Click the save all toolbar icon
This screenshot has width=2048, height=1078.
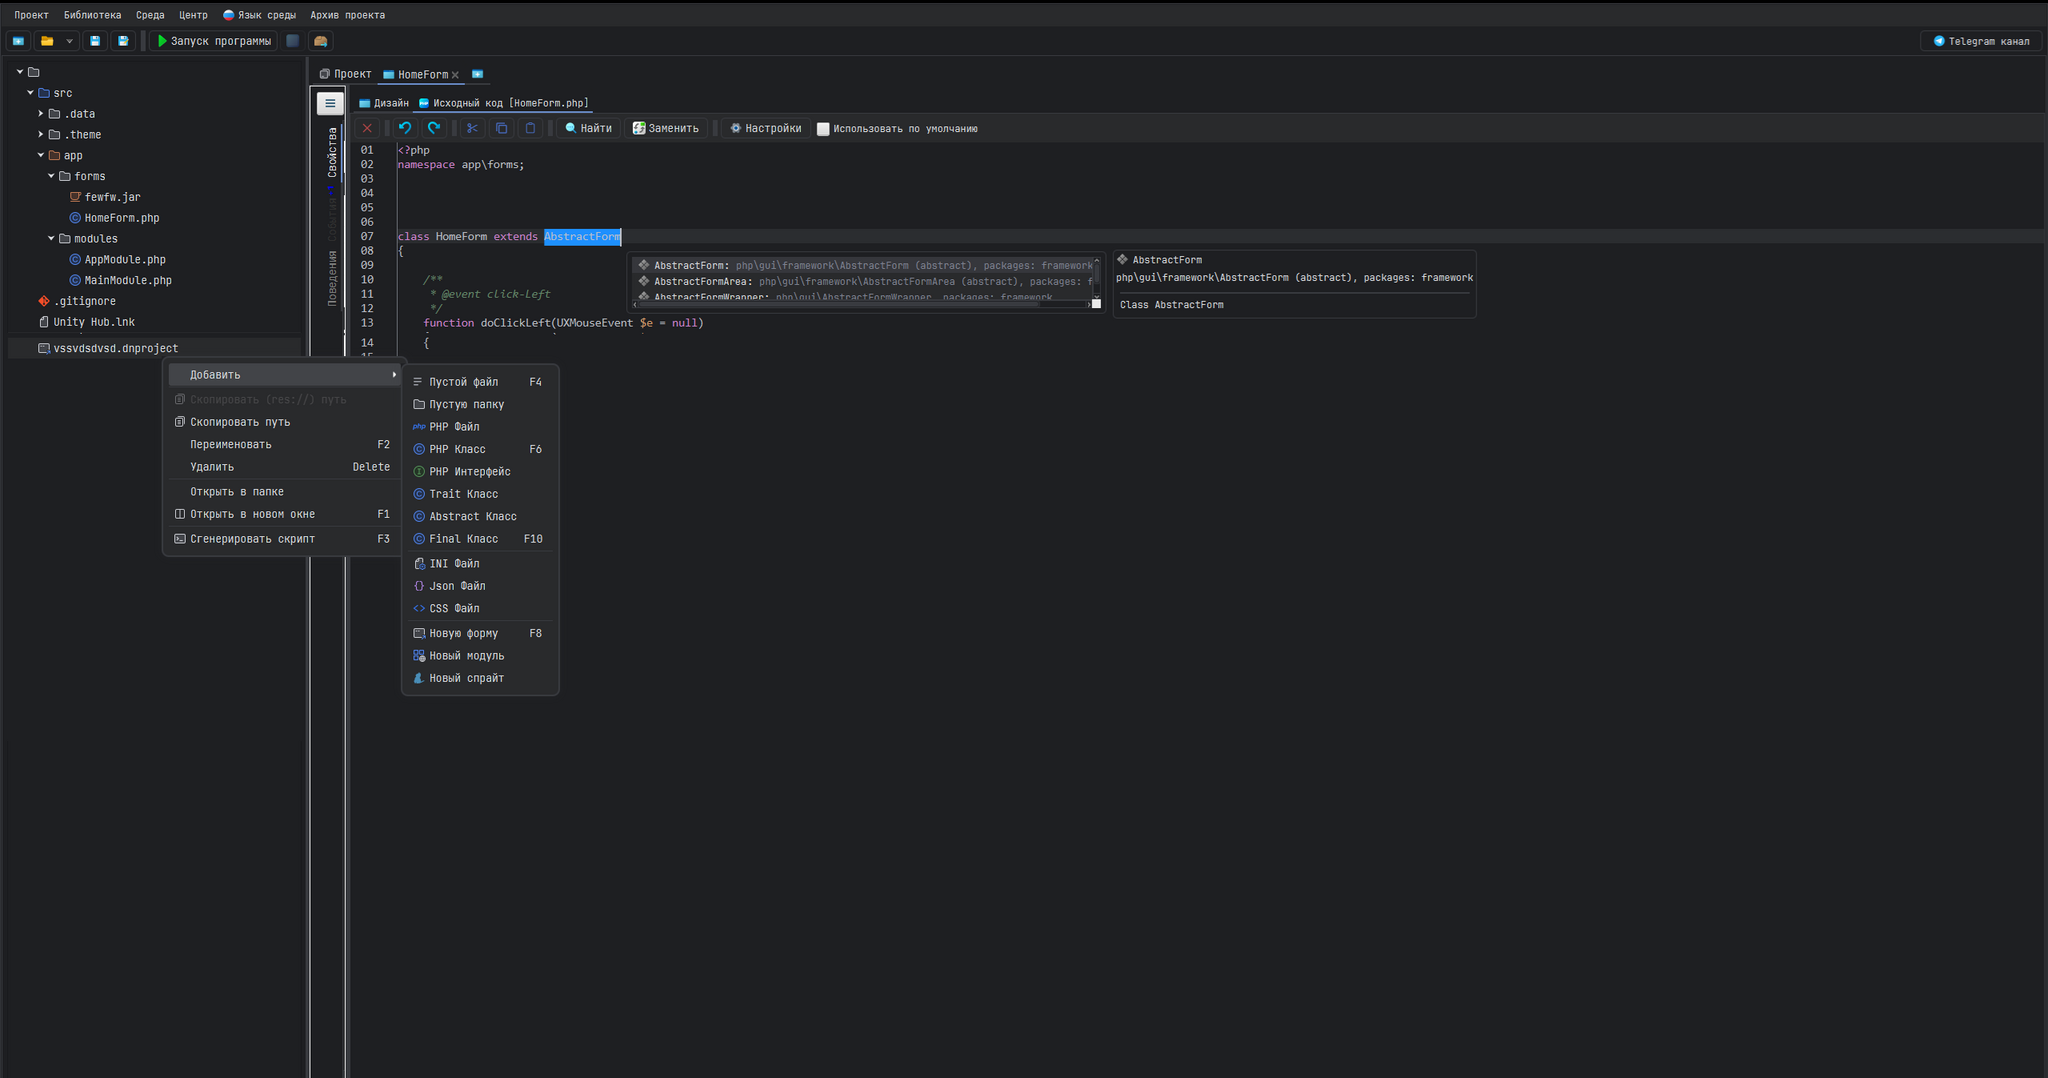pyautogui.click(x=123, y=41)
